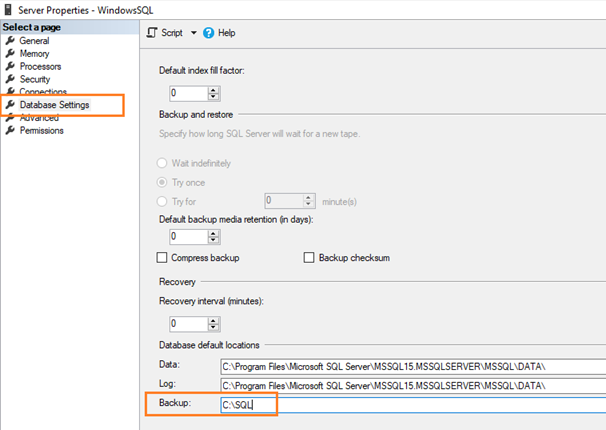Increase the Try for minutes value
The height and width of the screenshot is (430, 606).
[308, 198]
